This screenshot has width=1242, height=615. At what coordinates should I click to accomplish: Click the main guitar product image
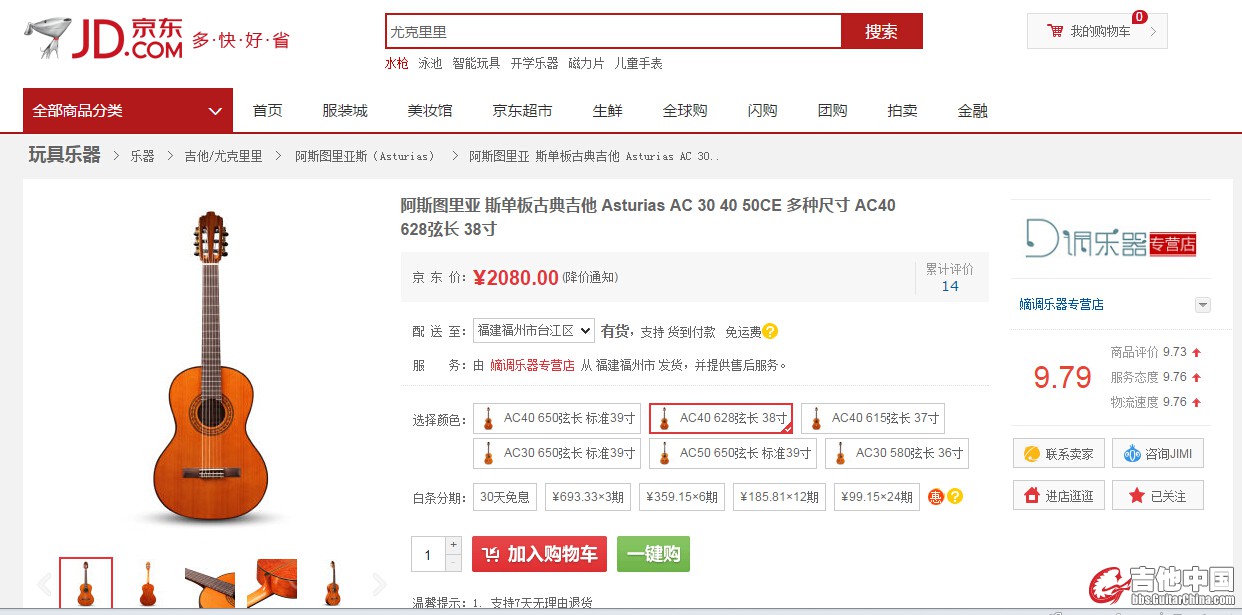211,367
